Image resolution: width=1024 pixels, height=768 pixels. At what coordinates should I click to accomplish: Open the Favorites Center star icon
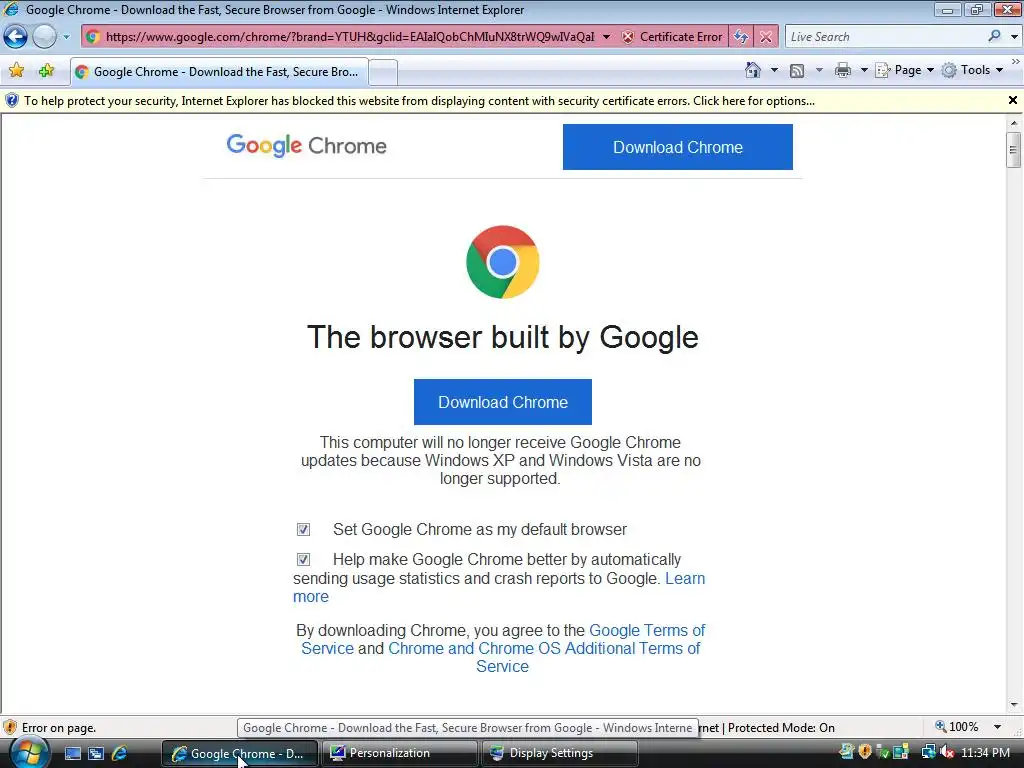[x=16, y=71]
